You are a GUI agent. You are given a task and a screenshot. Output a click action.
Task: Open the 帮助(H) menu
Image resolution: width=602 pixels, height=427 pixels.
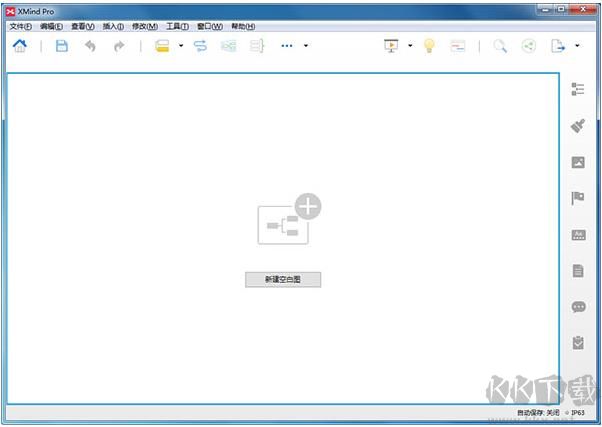[x=243, y=26]
